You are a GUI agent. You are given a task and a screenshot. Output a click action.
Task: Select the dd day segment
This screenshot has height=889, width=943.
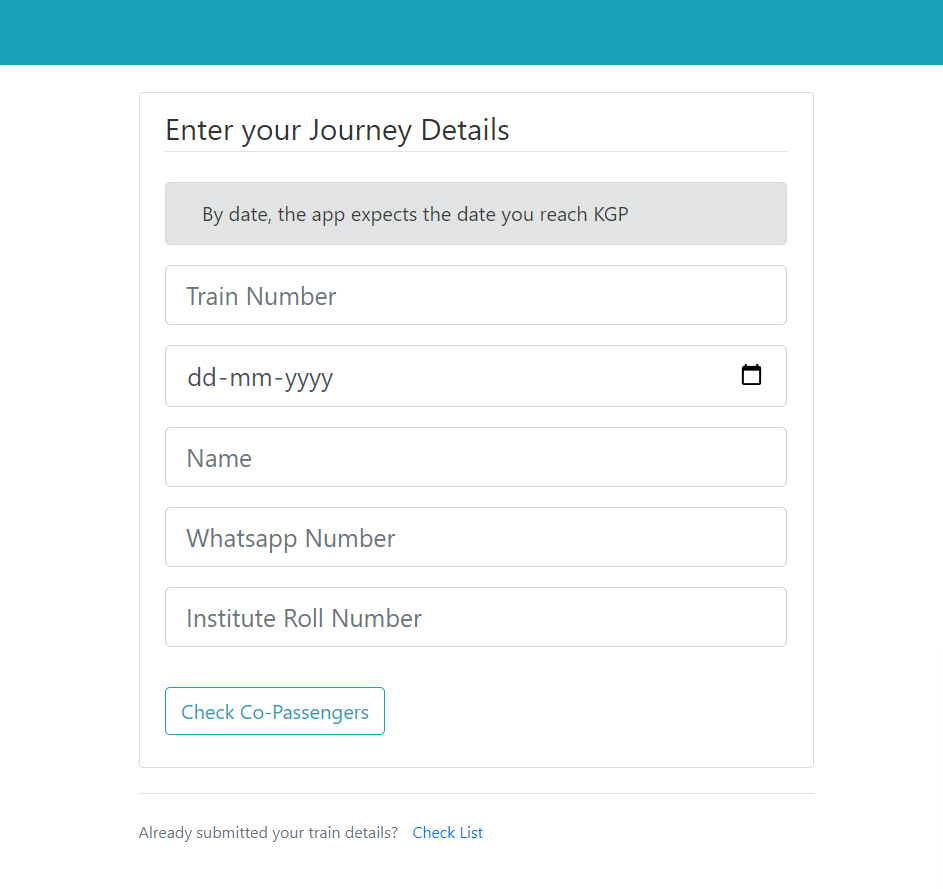[202, 378]
